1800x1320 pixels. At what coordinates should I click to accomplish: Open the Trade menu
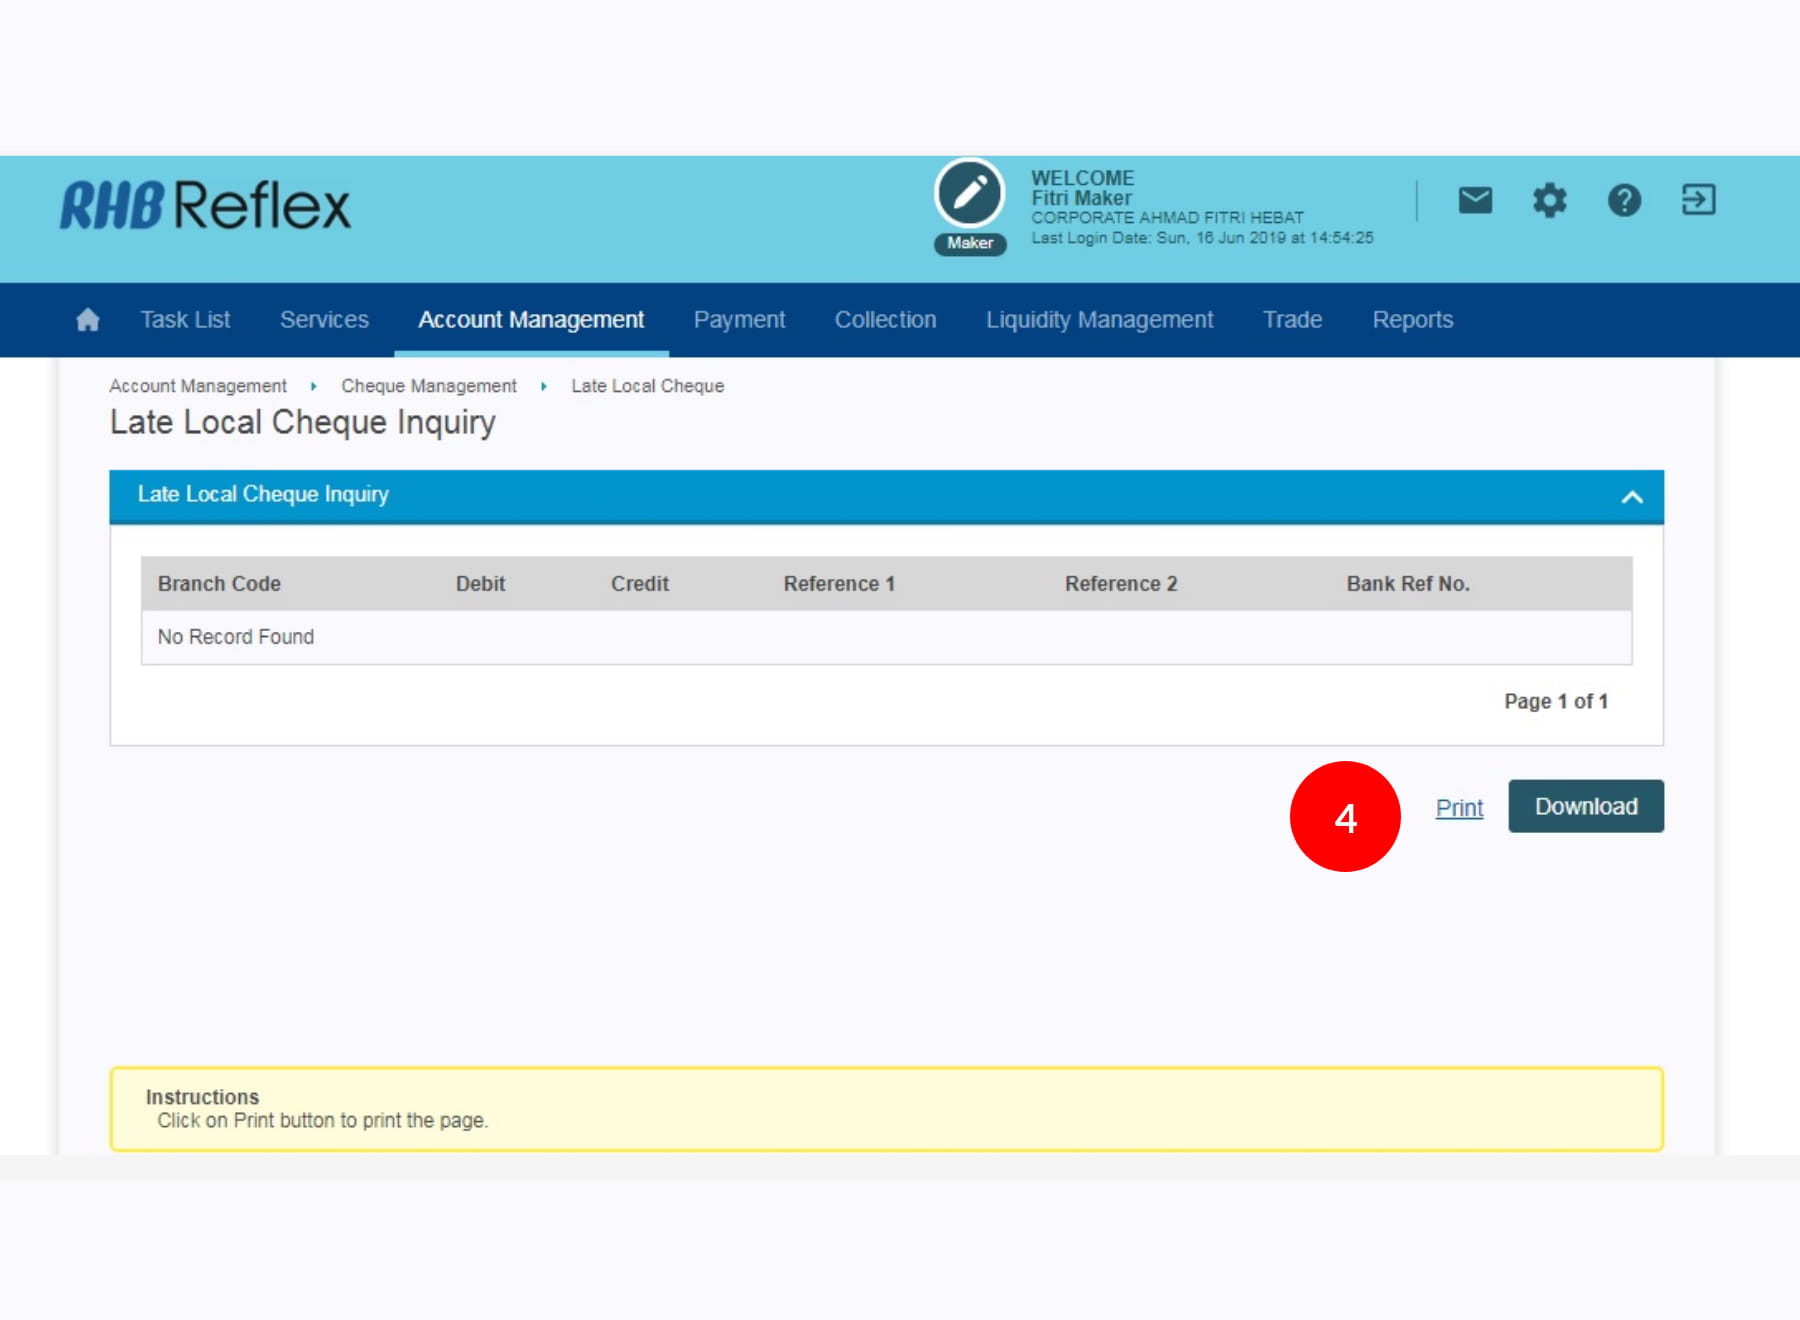[1292, 320]
